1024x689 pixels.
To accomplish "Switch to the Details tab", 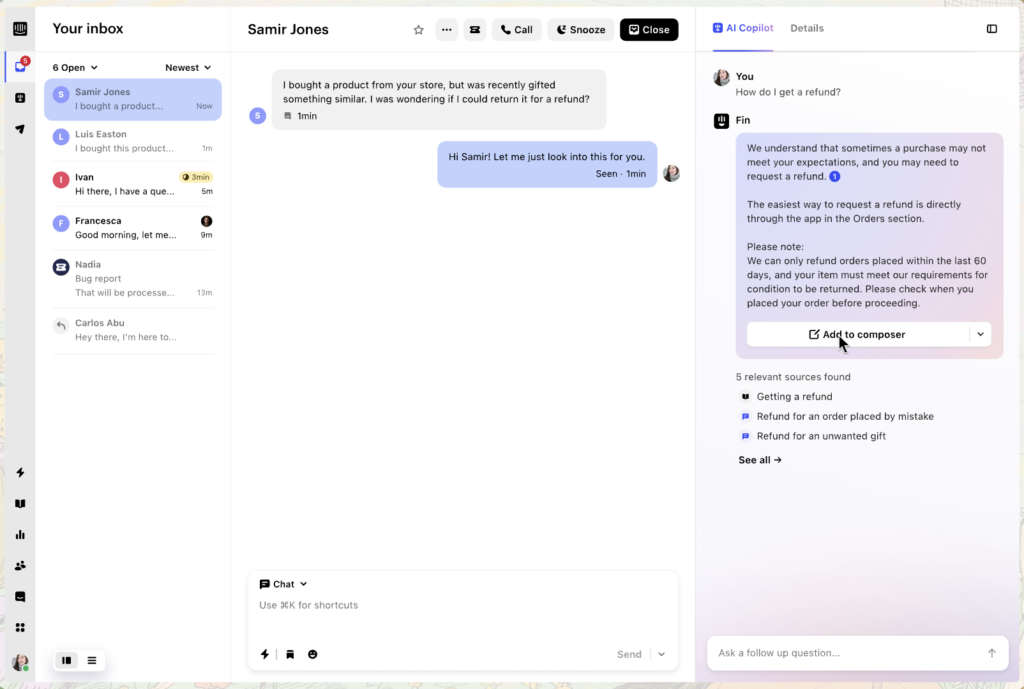I will click(807, 28).
